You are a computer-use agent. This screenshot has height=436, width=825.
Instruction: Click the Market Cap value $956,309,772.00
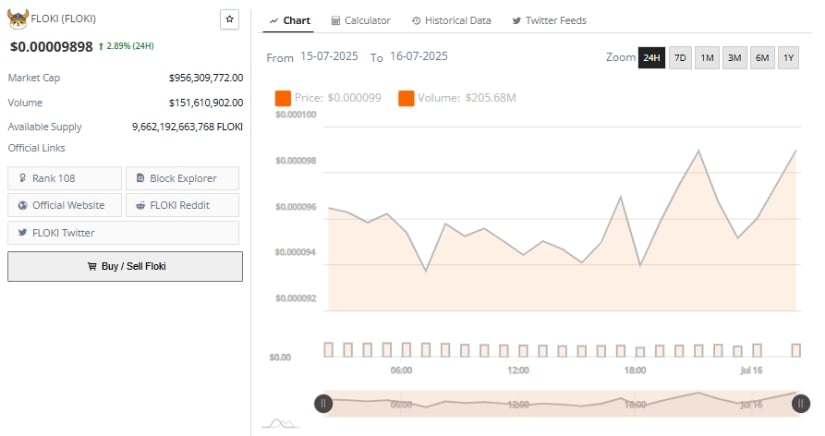(206, 78)
